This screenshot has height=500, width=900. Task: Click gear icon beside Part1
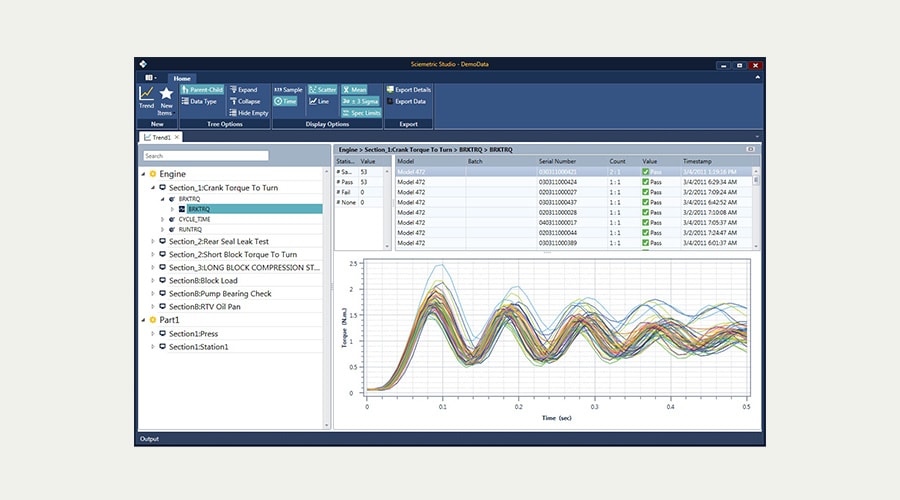pyautogui.click(x=153, y=320)
